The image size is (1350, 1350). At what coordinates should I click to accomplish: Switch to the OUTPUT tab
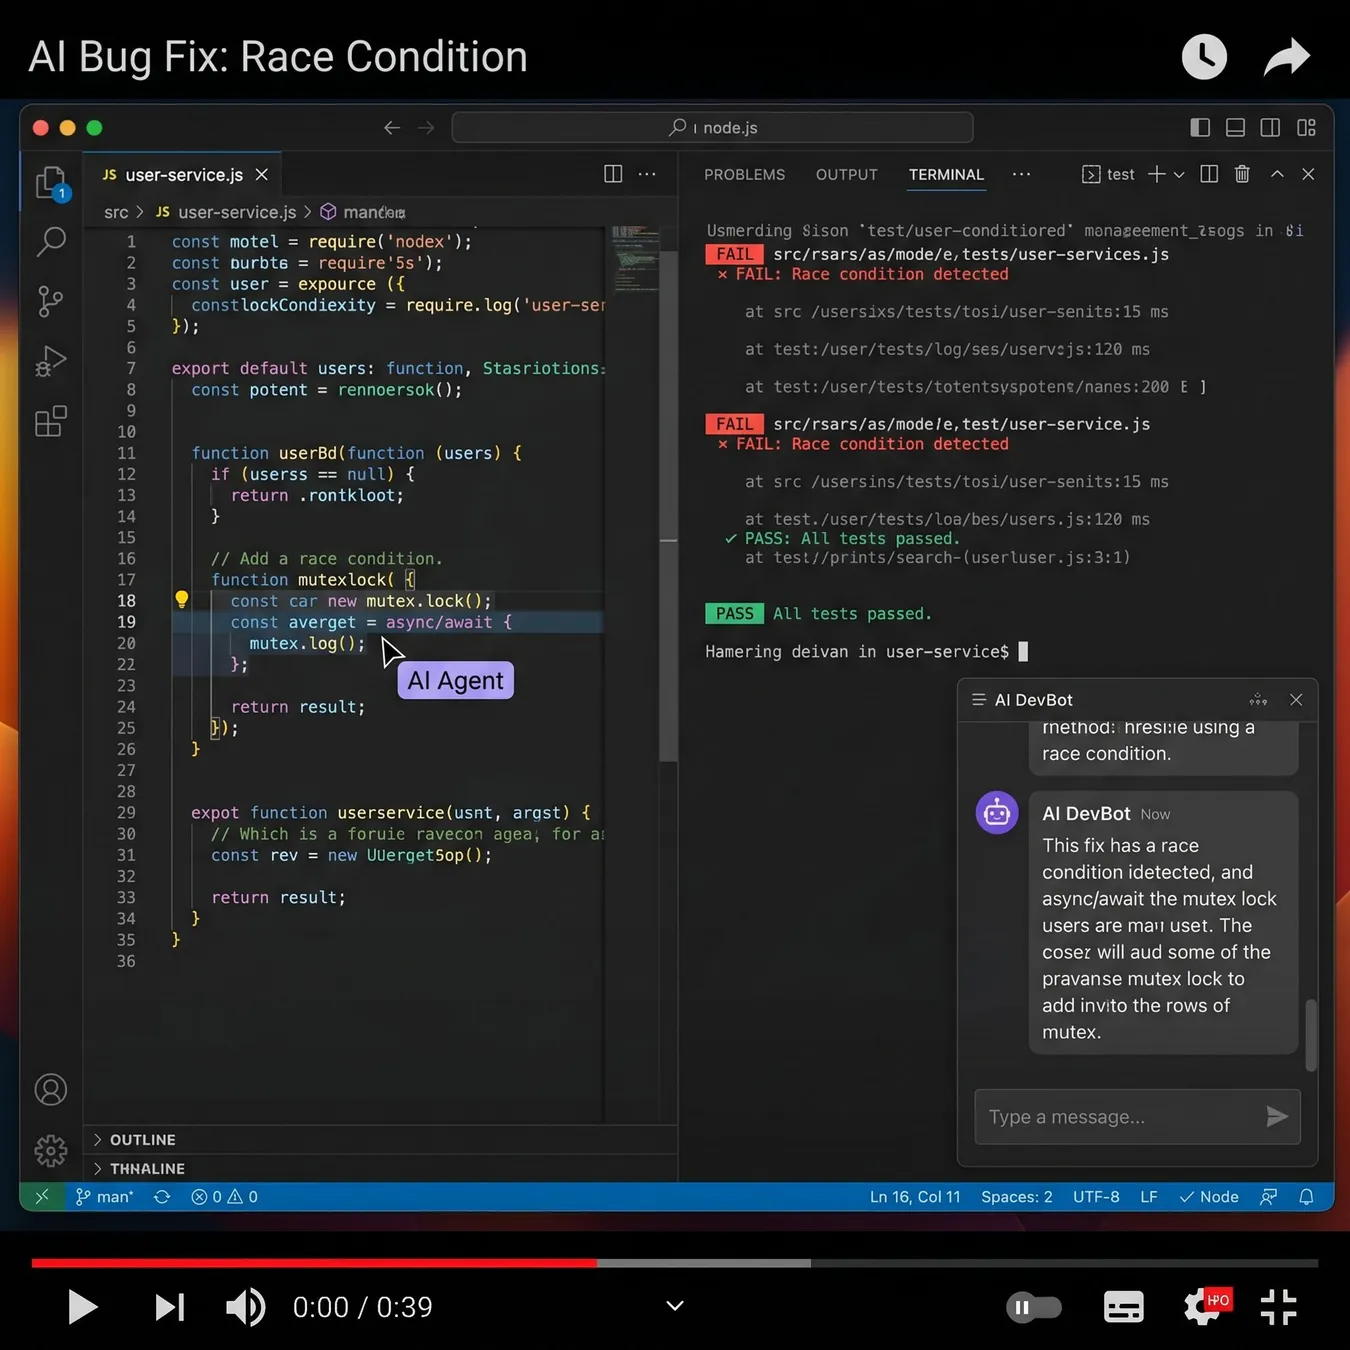pos(846,175)
